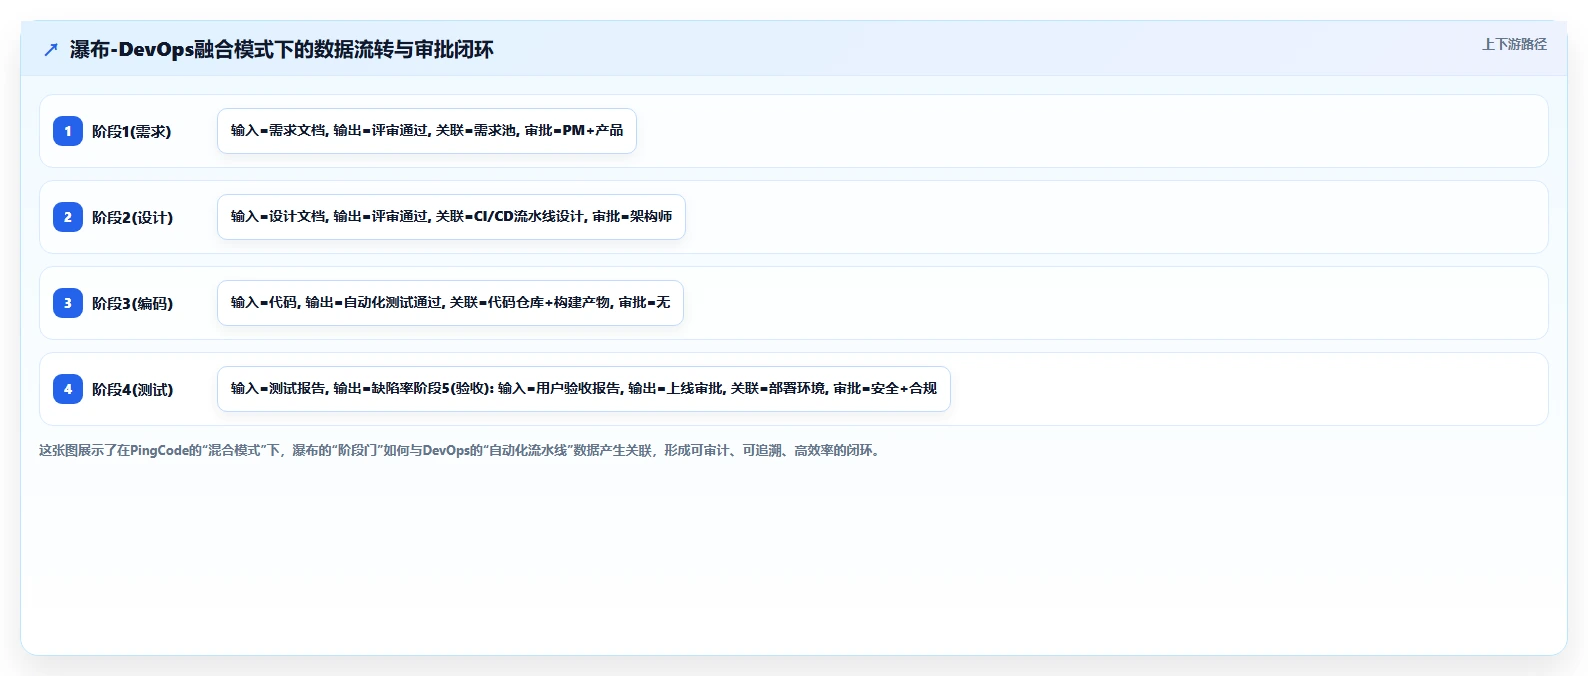Select the 阶段3(编码) label

coord(133,303)
